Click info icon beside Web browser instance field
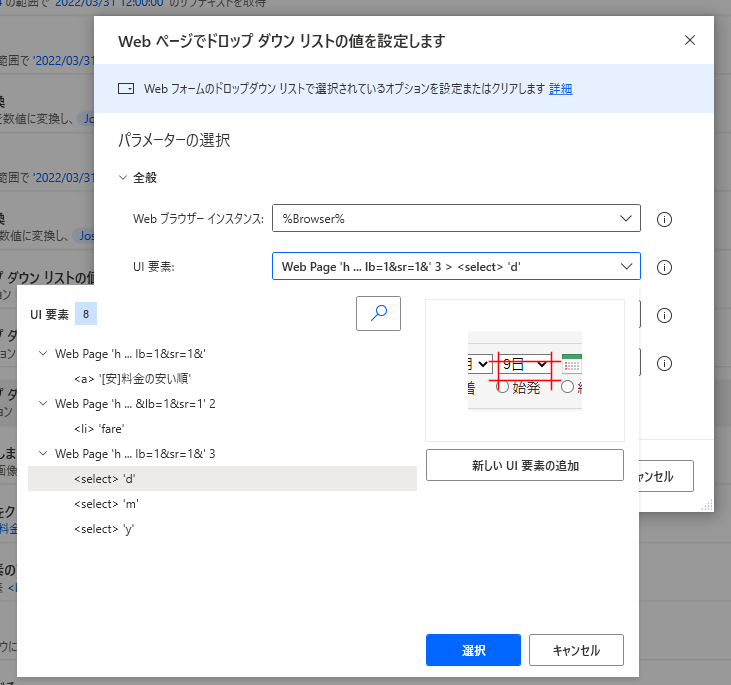Viewport: 731px width, 685px height. point(663,219)
